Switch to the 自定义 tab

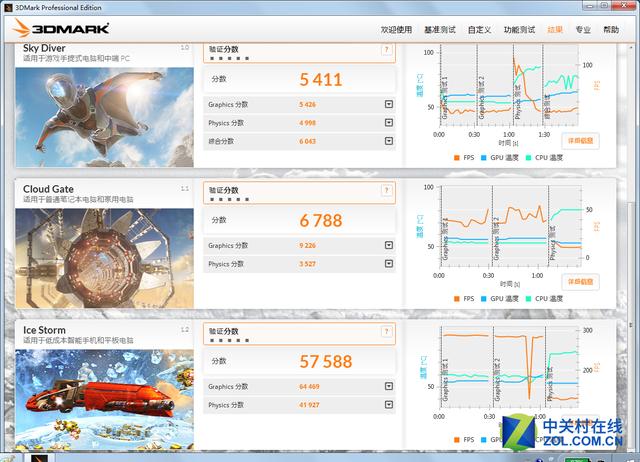[x=479, y=30]
